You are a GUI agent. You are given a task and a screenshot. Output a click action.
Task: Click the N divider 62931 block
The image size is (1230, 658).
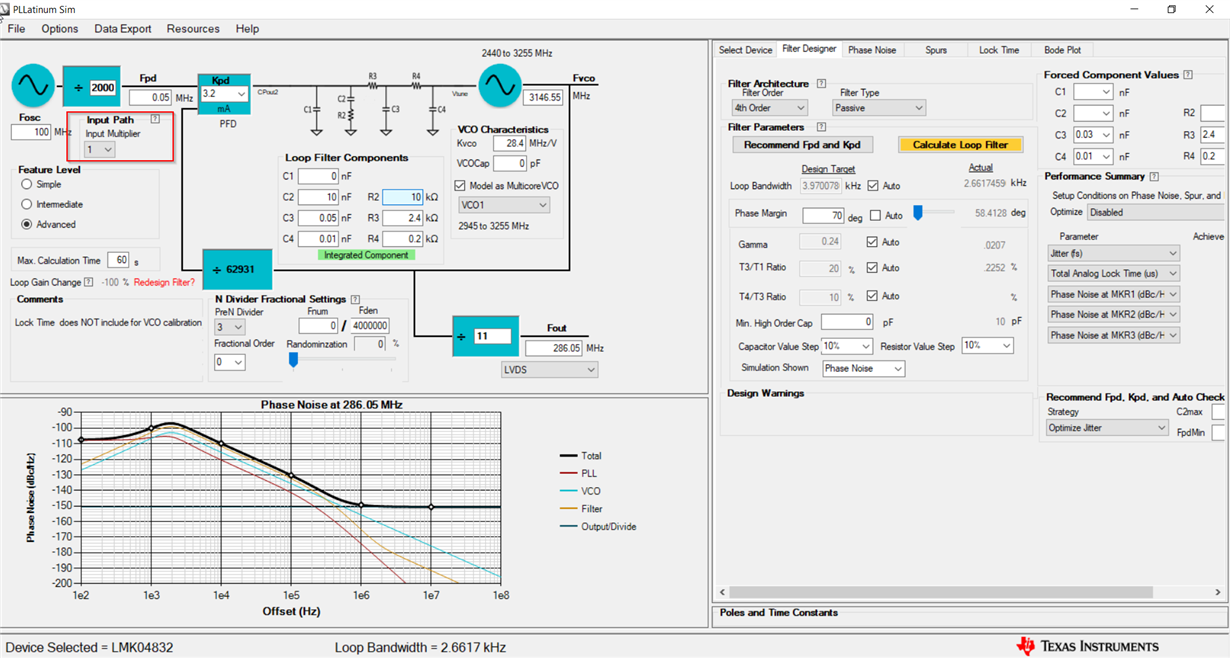(237, 270)
